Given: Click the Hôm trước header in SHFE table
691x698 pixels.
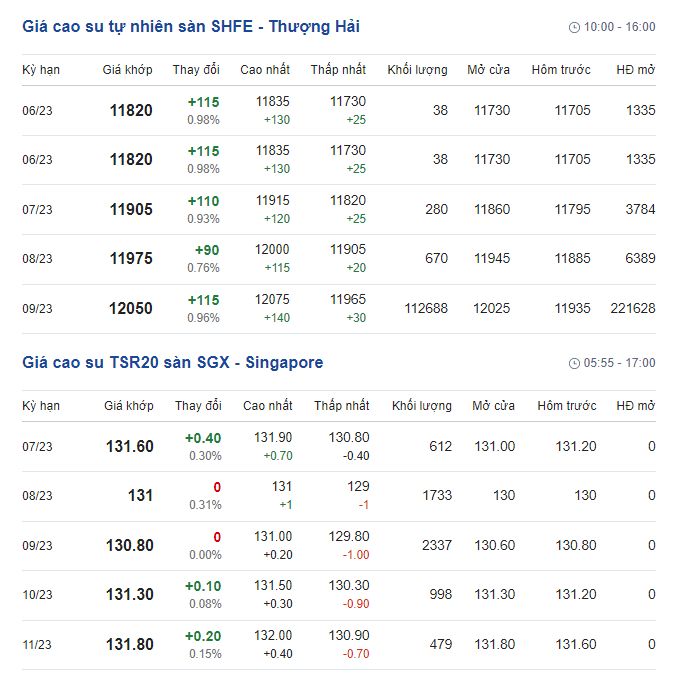Looking at the screenshot, I should (x=561, y=70).
